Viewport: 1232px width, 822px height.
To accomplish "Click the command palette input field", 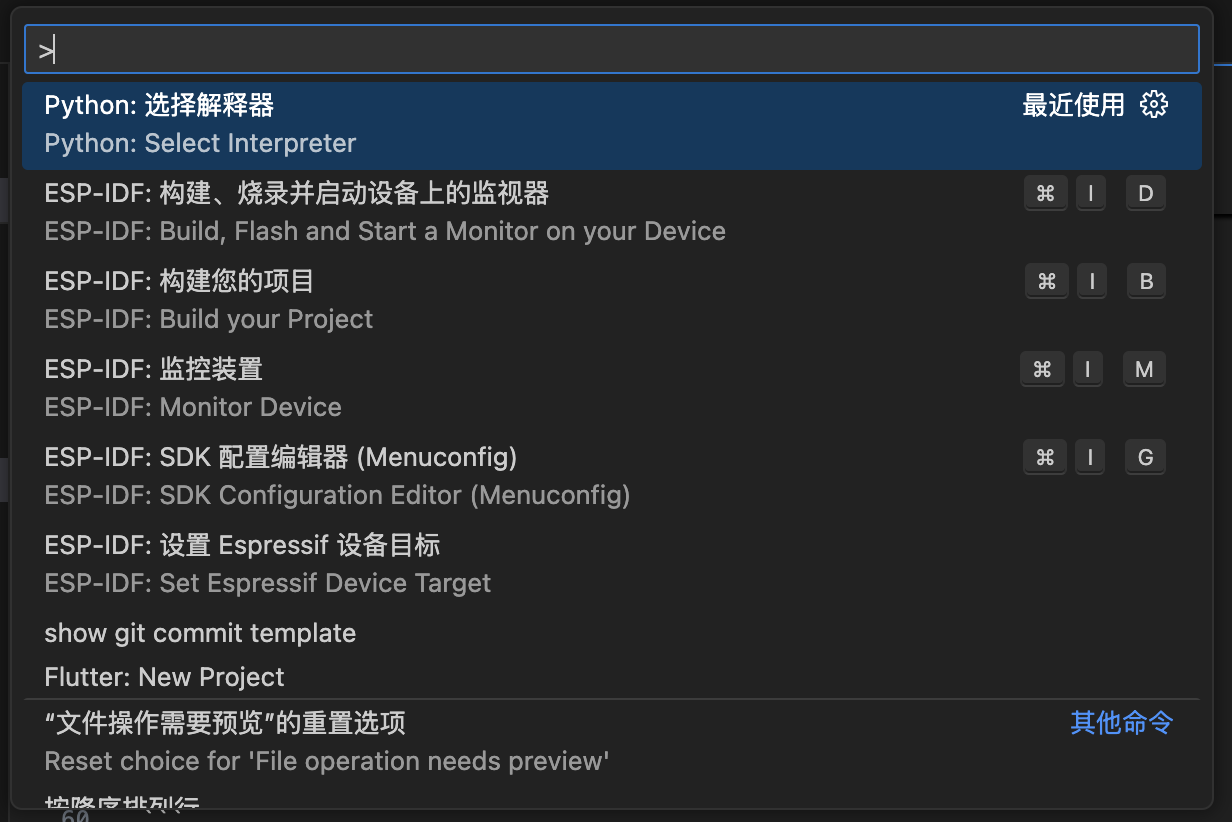I will 610,50.
